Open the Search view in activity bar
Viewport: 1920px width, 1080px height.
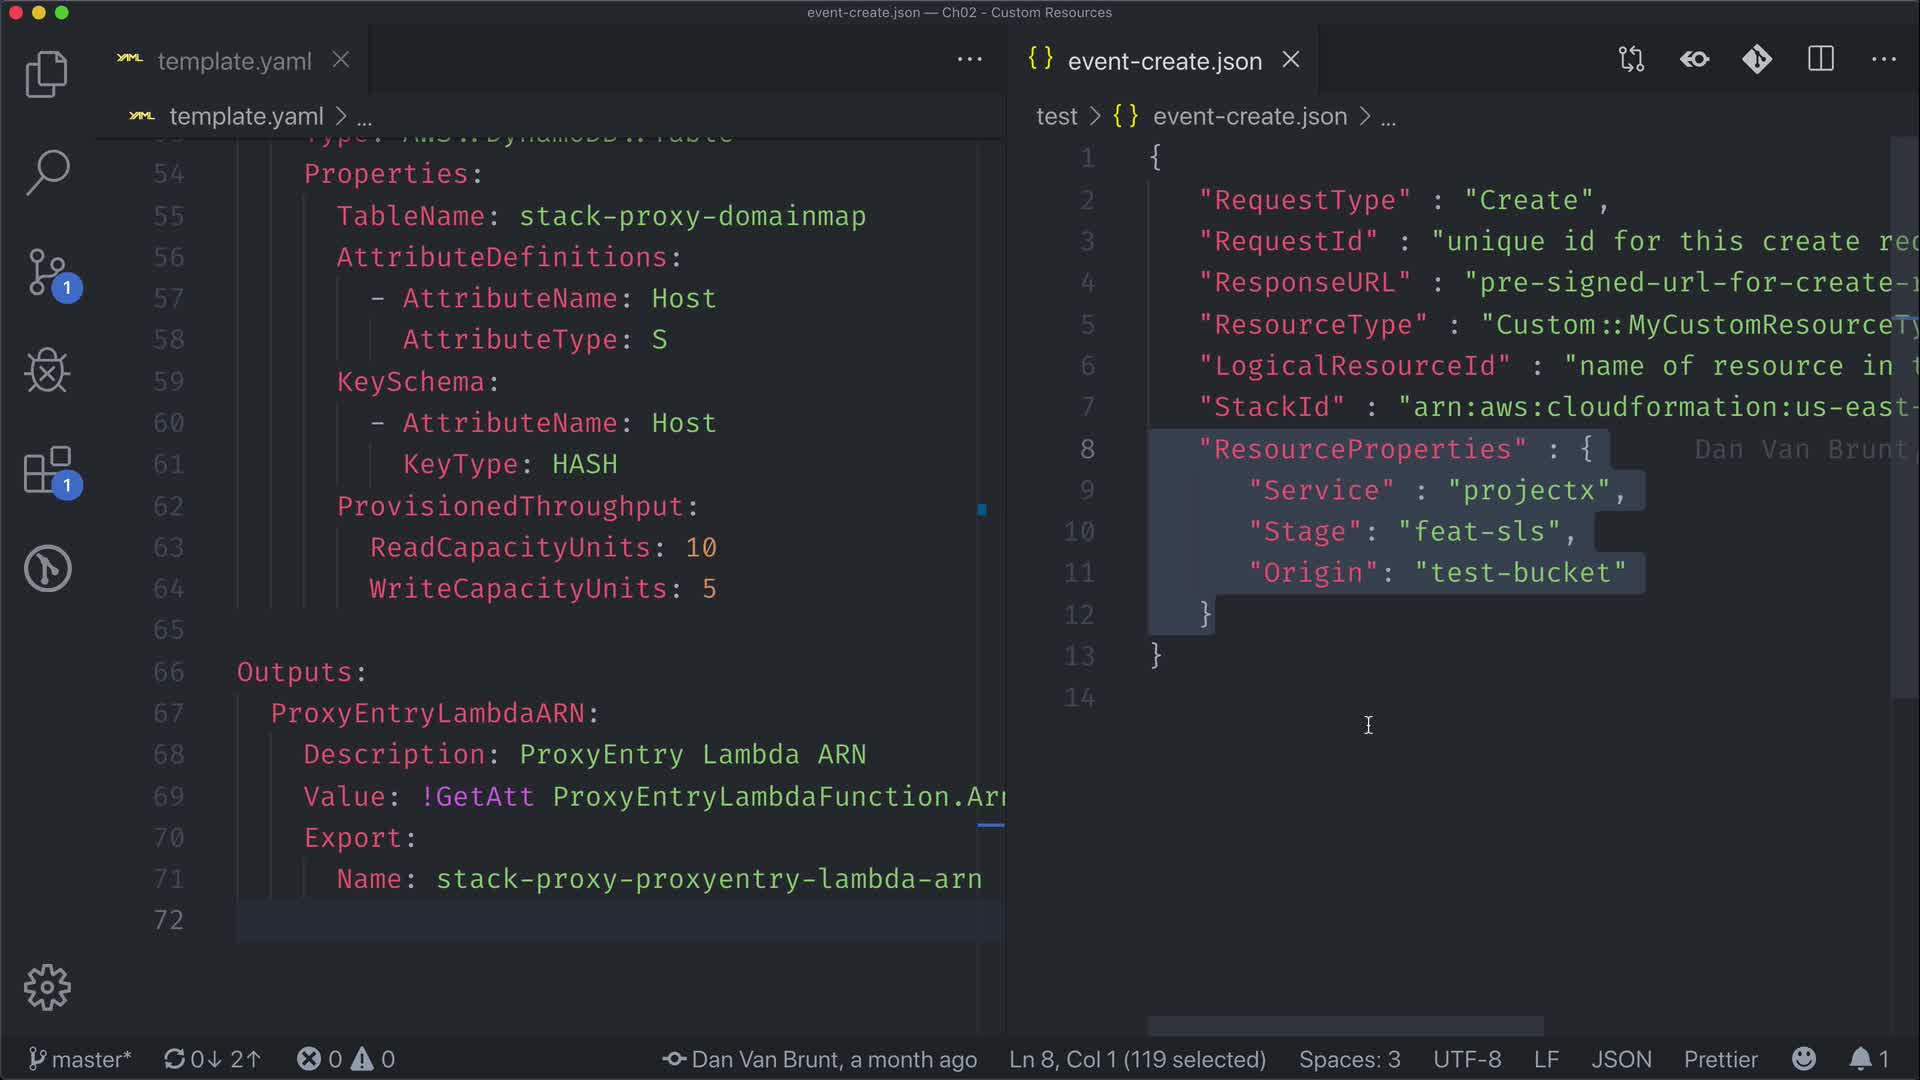(x=46, y=172)
